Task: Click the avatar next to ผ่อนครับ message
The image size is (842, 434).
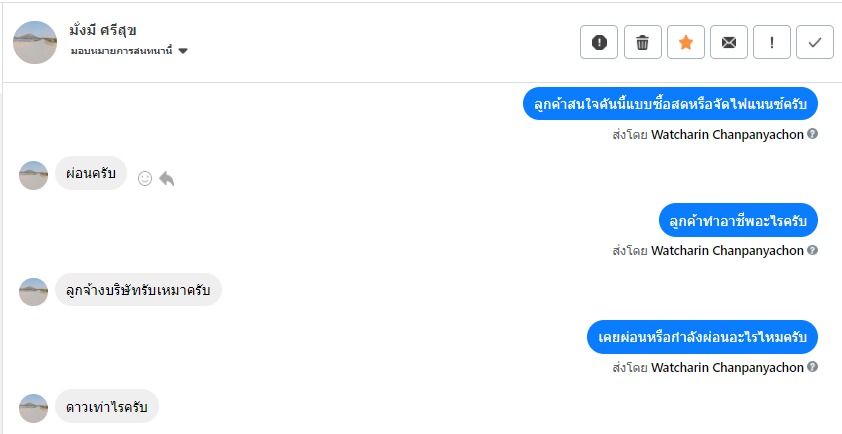Action: point(34,175)
